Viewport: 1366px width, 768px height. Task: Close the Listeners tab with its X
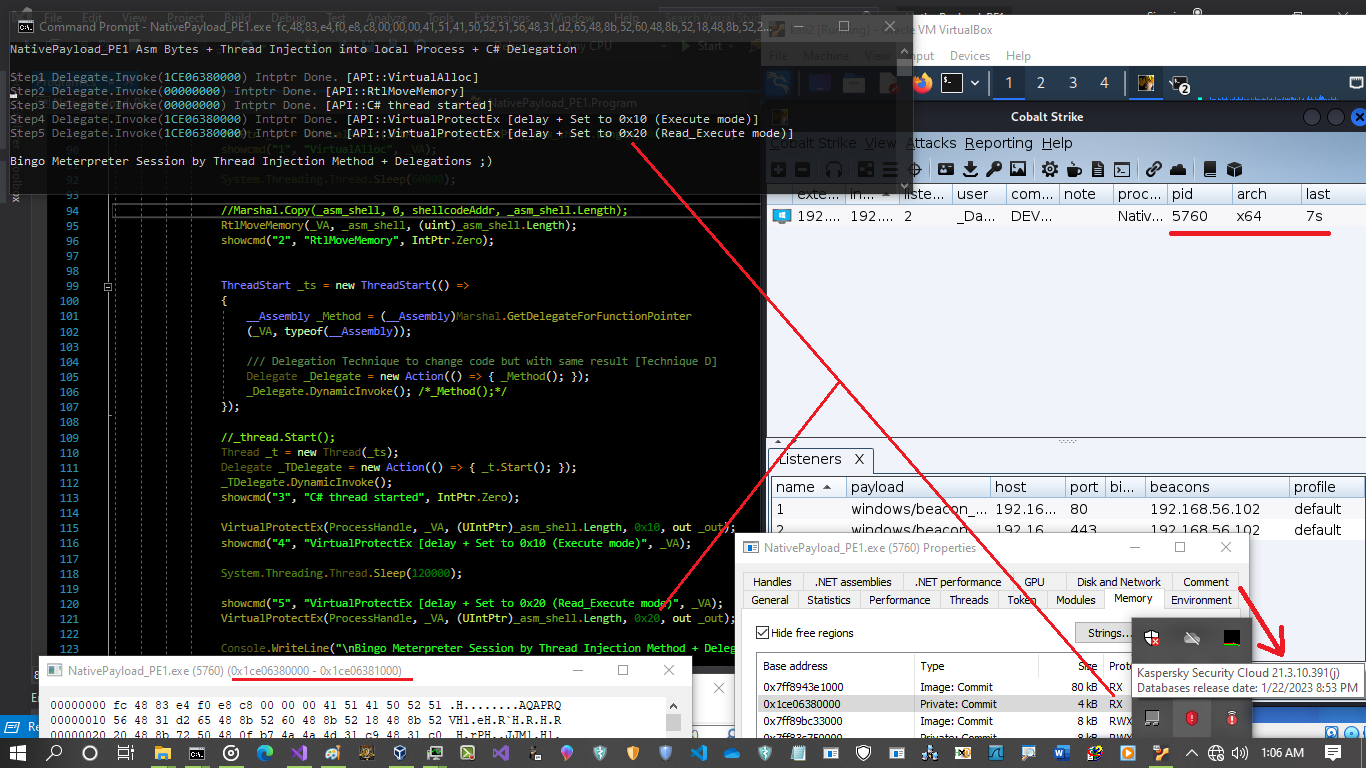(858, 459)
